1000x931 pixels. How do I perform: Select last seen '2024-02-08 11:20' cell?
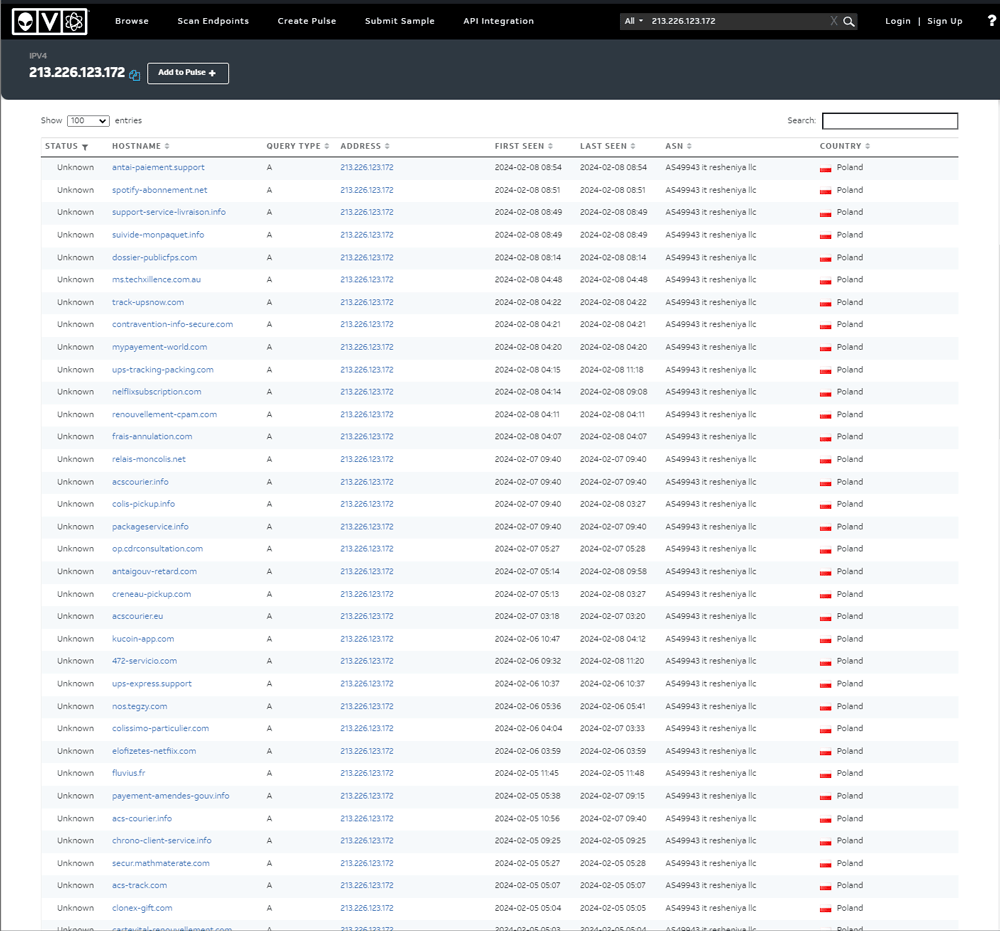[612, 661]
